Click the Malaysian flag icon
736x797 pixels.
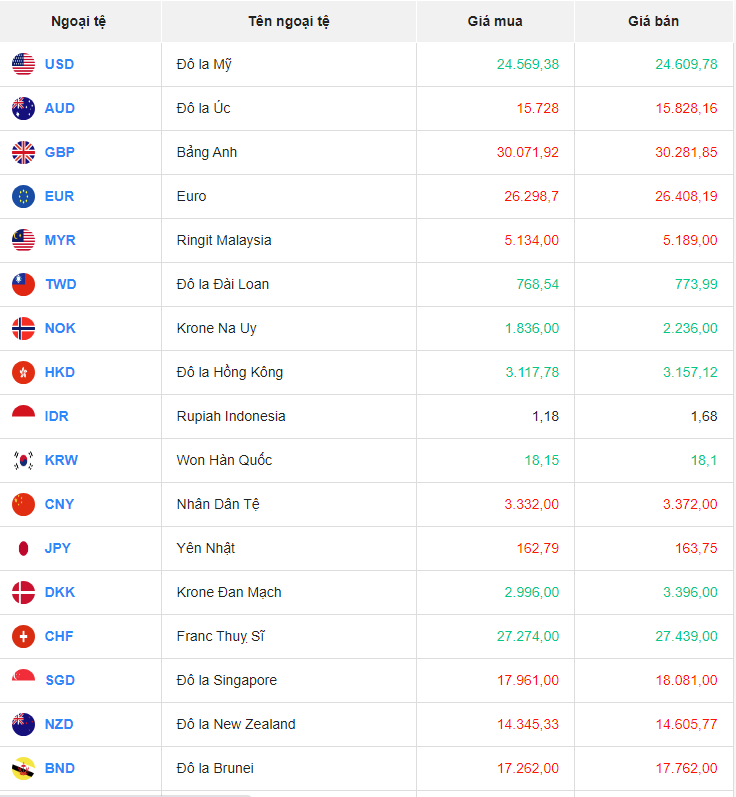(x=23, y=240)
